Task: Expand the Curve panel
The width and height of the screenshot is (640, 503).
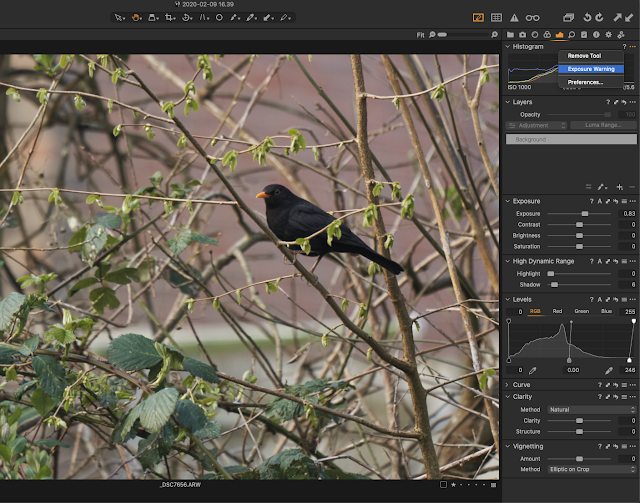Action: (508, 385)
